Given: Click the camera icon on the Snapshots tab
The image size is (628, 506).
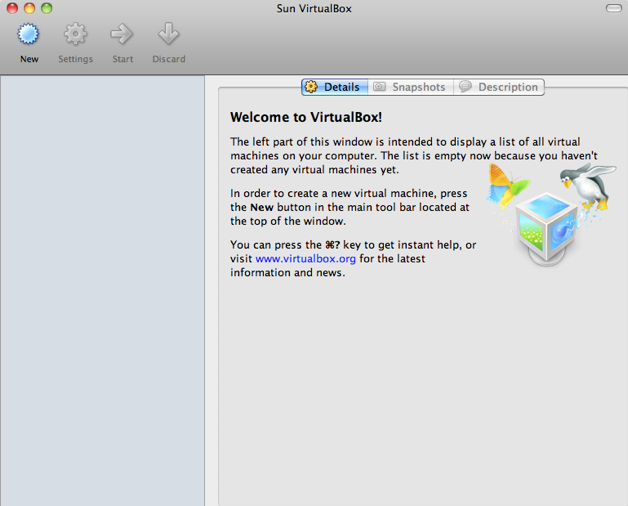Looking at the screenshot, I should (x=380, y=87).
